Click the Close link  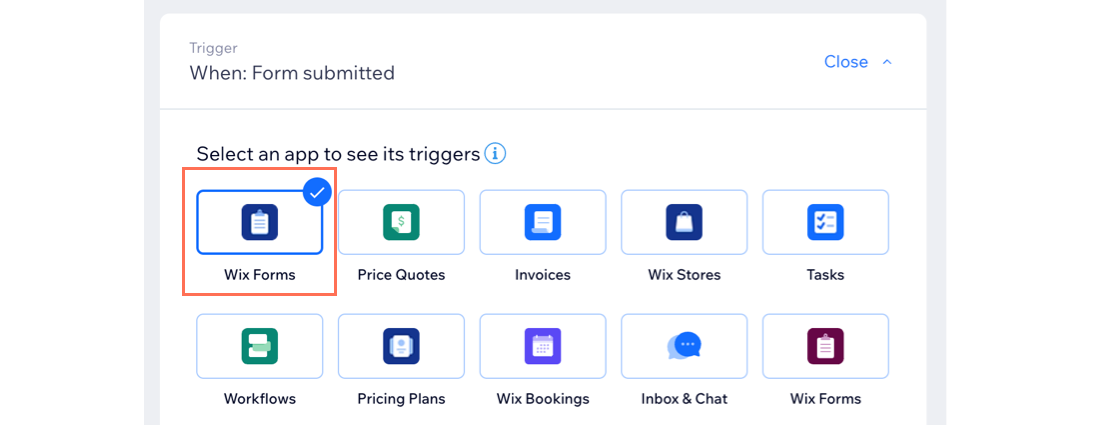[x=846, y=62]
